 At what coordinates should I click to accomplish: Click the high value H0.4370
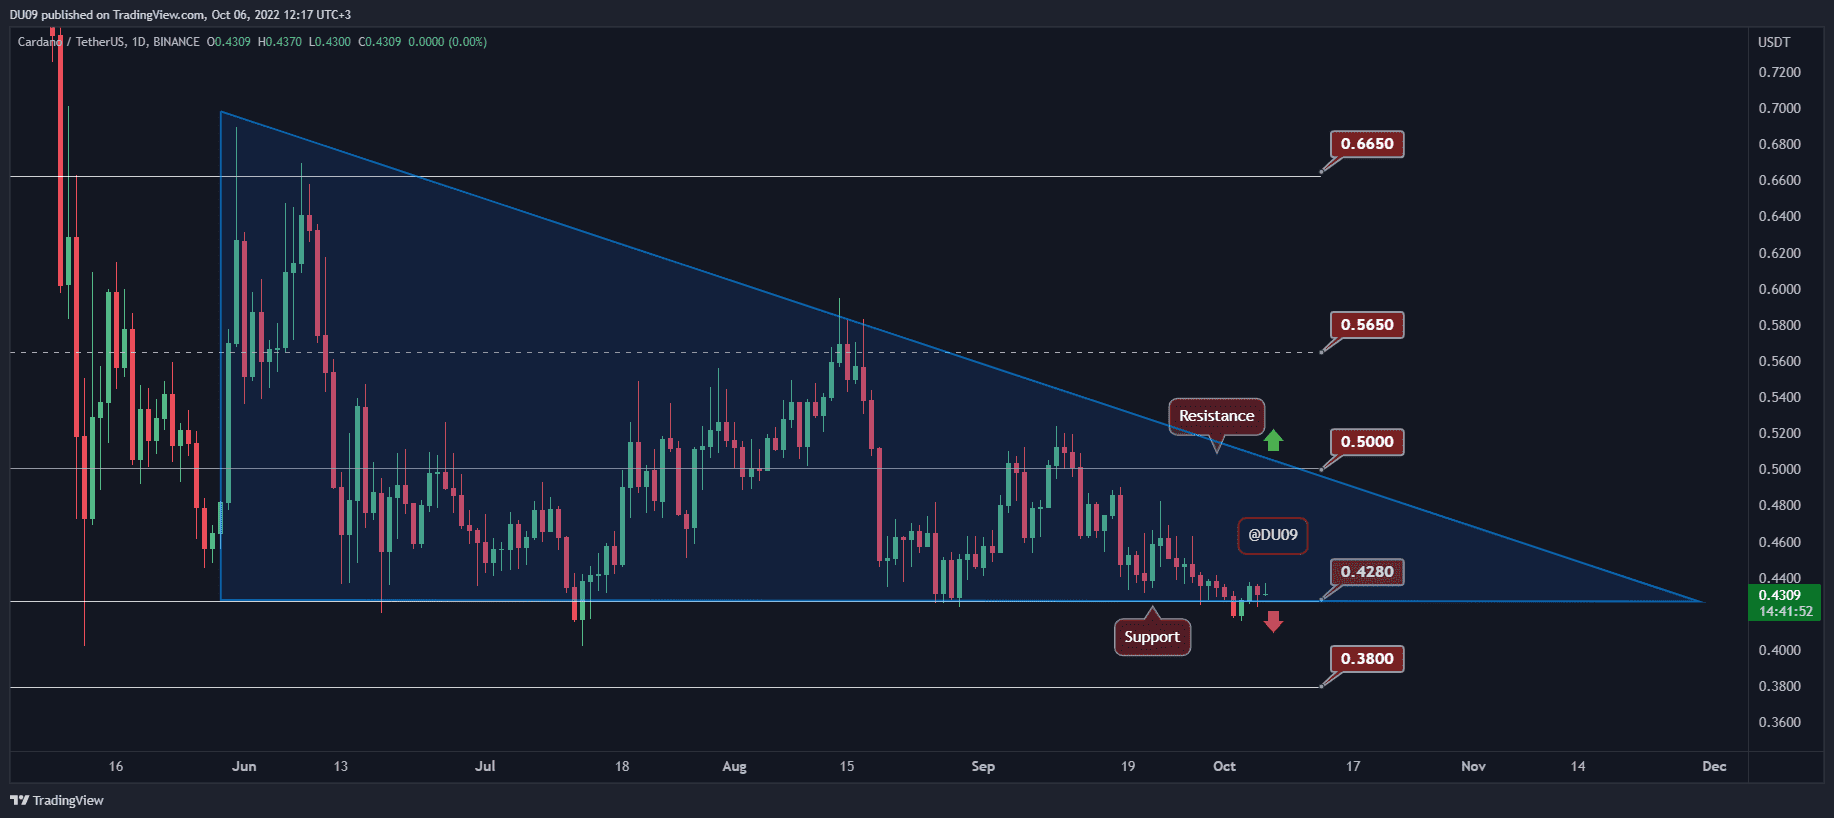click(279, 42)
